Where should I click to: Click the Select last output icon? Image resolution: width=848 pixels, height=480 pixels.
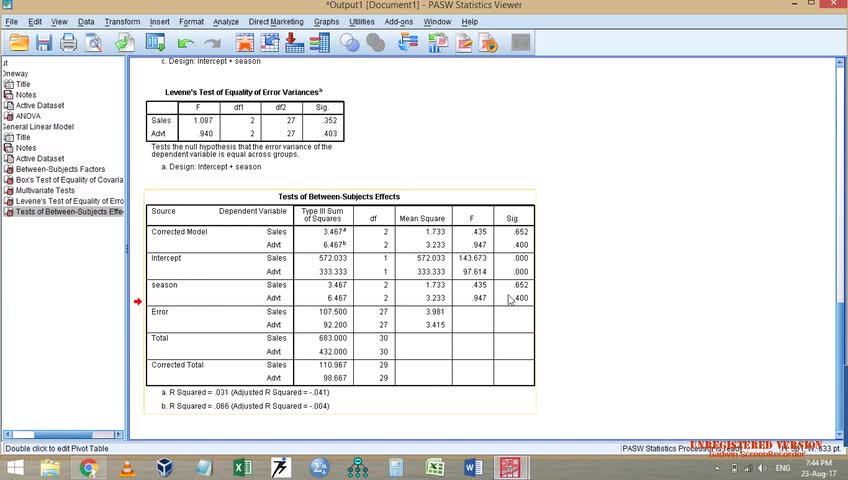408,42
